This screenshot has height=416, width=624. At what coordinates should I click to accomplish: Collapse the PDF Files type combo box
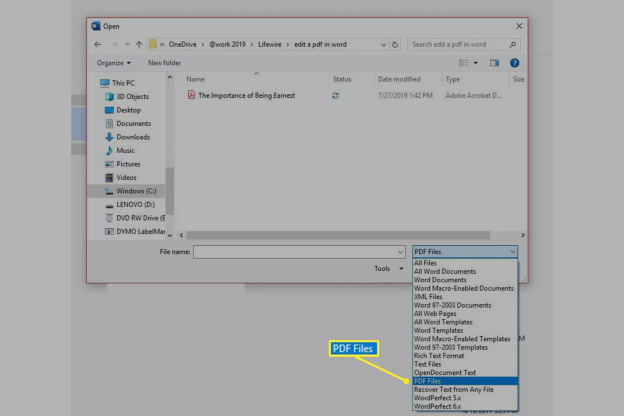point(465,252)
